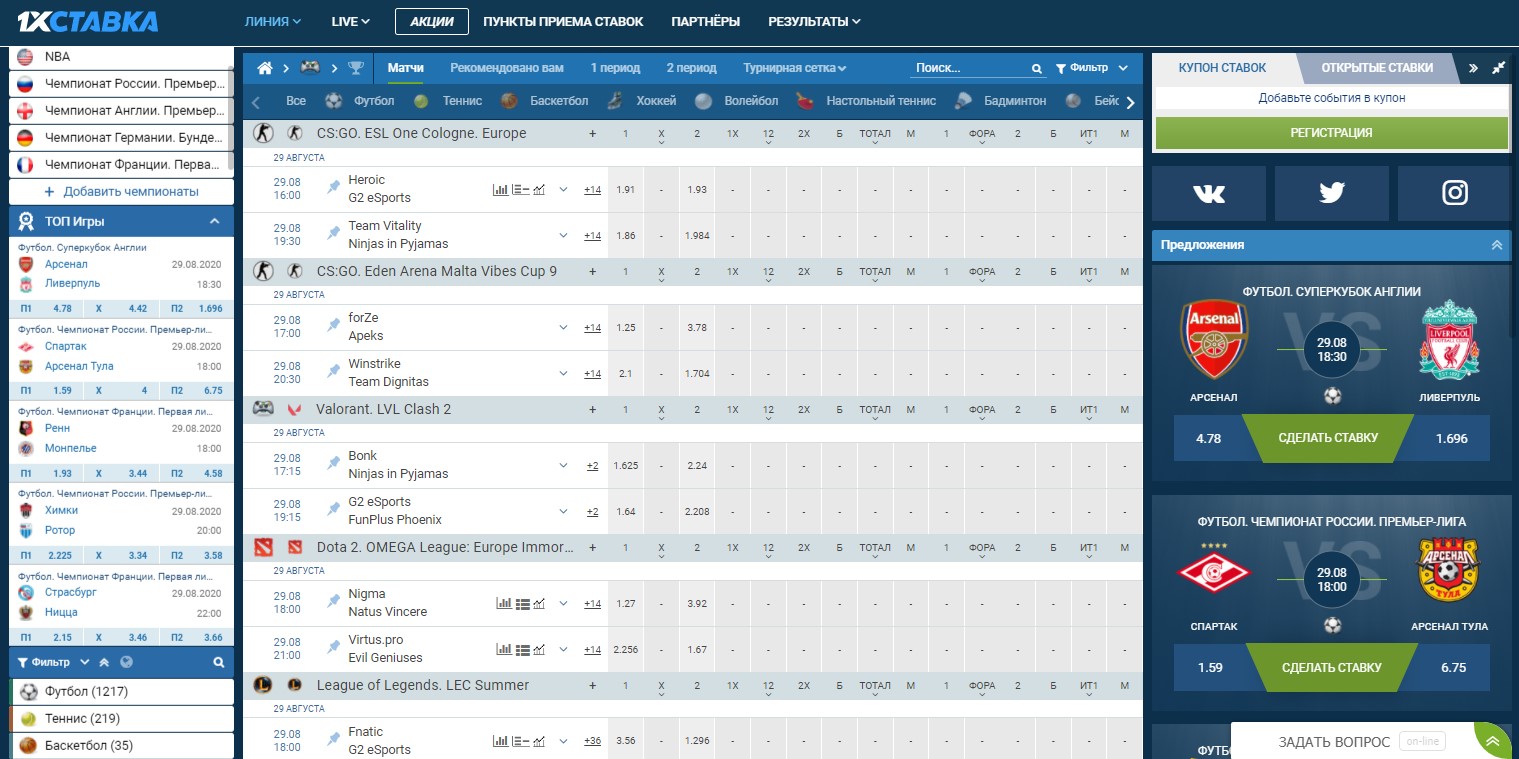
Task: Pin the forZe vs Apeks match
Action: (x=333, y=327)
